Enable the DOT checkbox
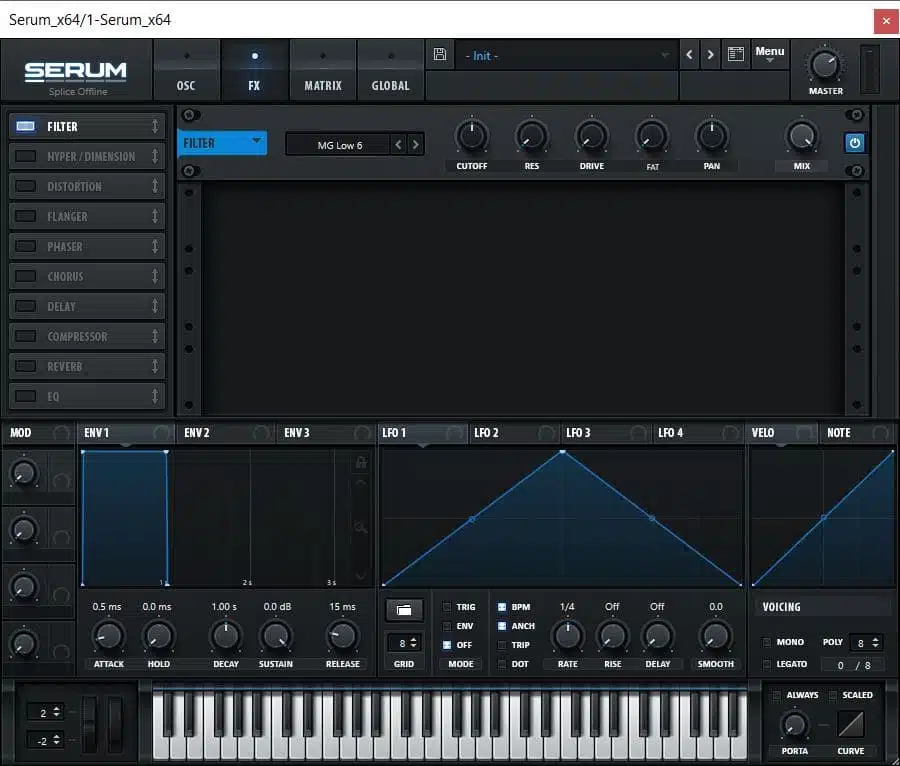The width and height of the screenshot is (900, 766). click(502, 664)
